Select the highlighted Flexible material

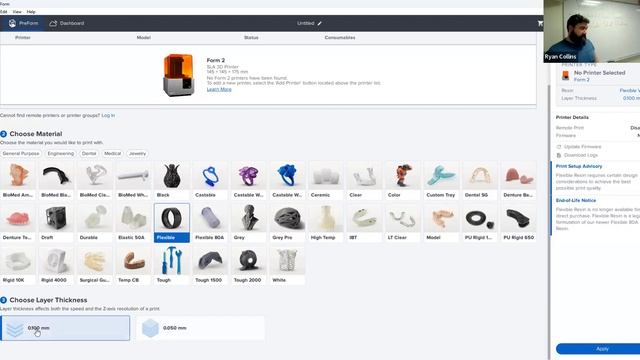click(172, 222)
